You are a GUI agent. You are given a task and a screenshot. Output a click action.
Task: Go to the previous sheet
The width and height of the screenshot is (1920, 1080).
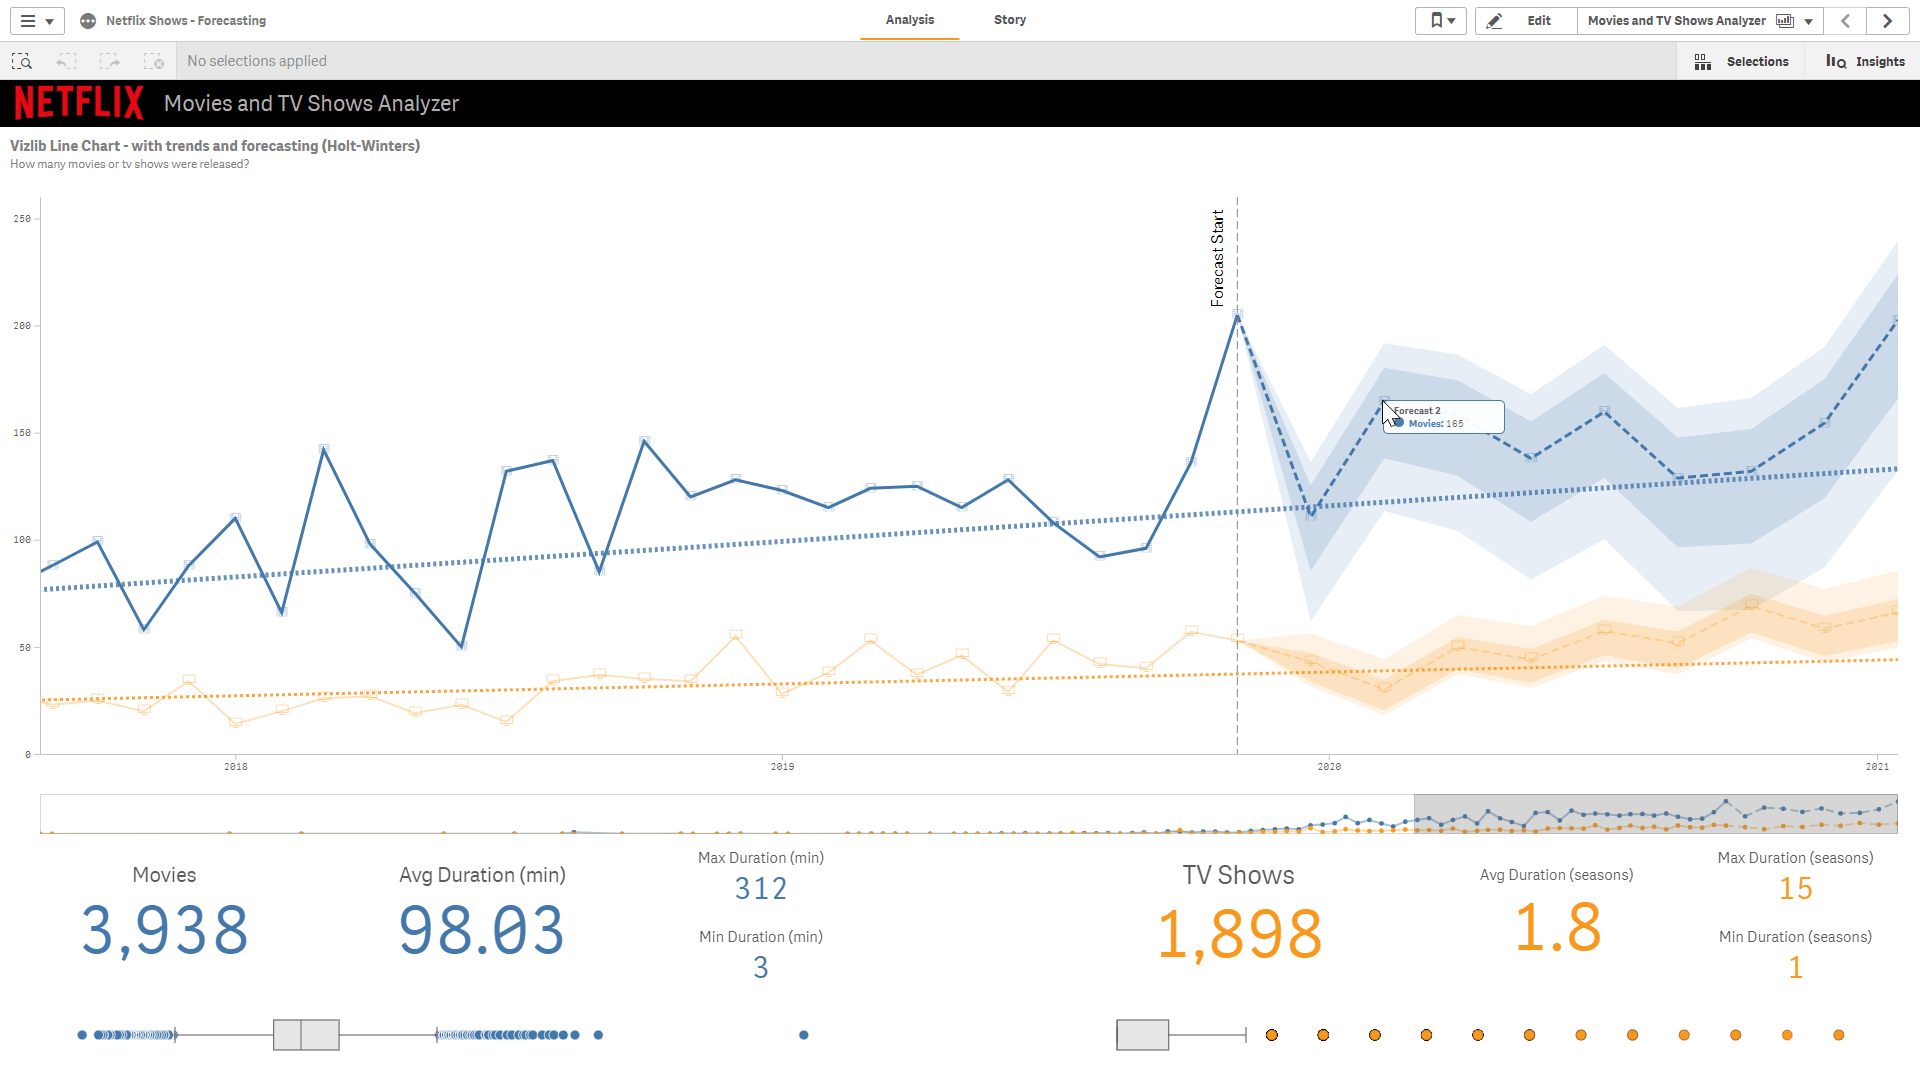1846,21
